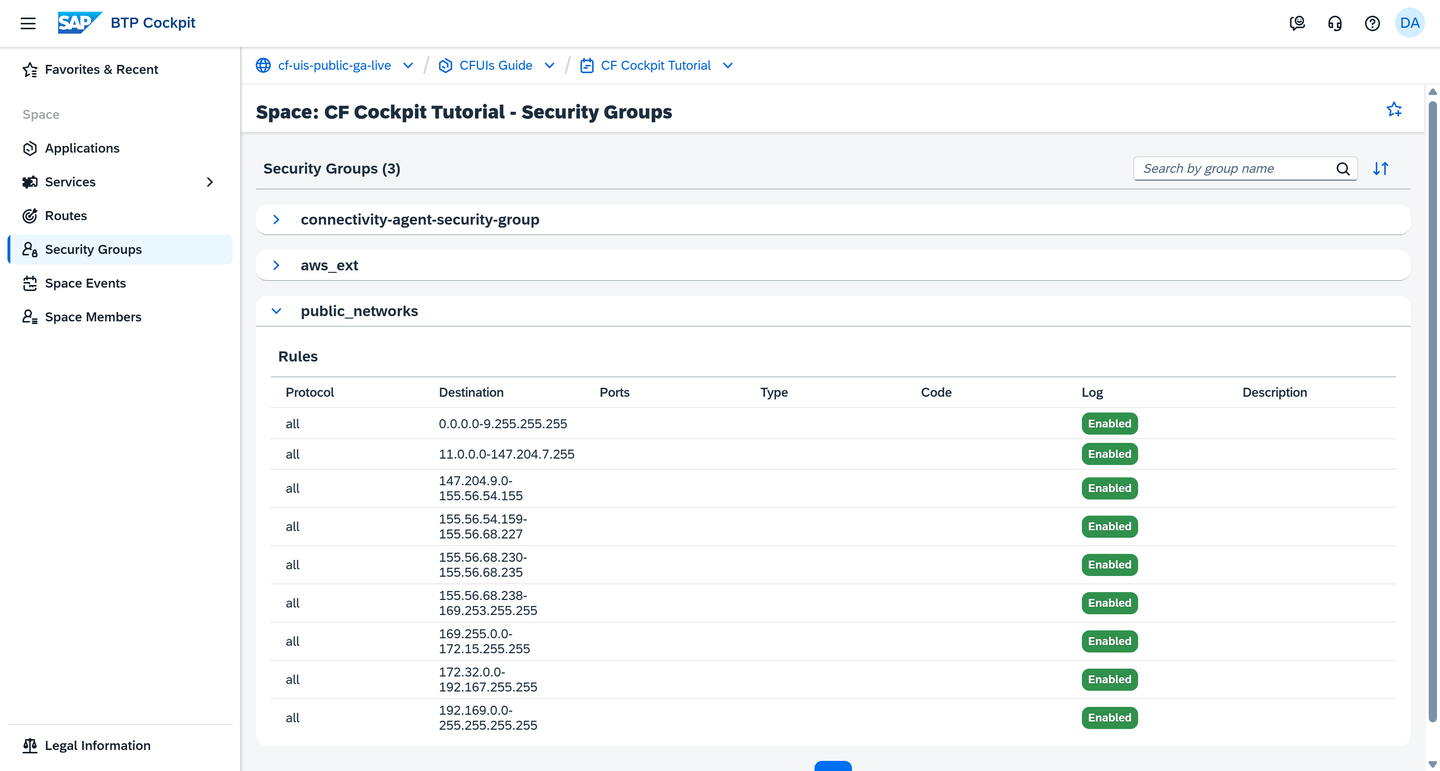Viewport: 1440px width, 771px height.
Task: Click BTP Cockpit title
Action: [153, 23]
